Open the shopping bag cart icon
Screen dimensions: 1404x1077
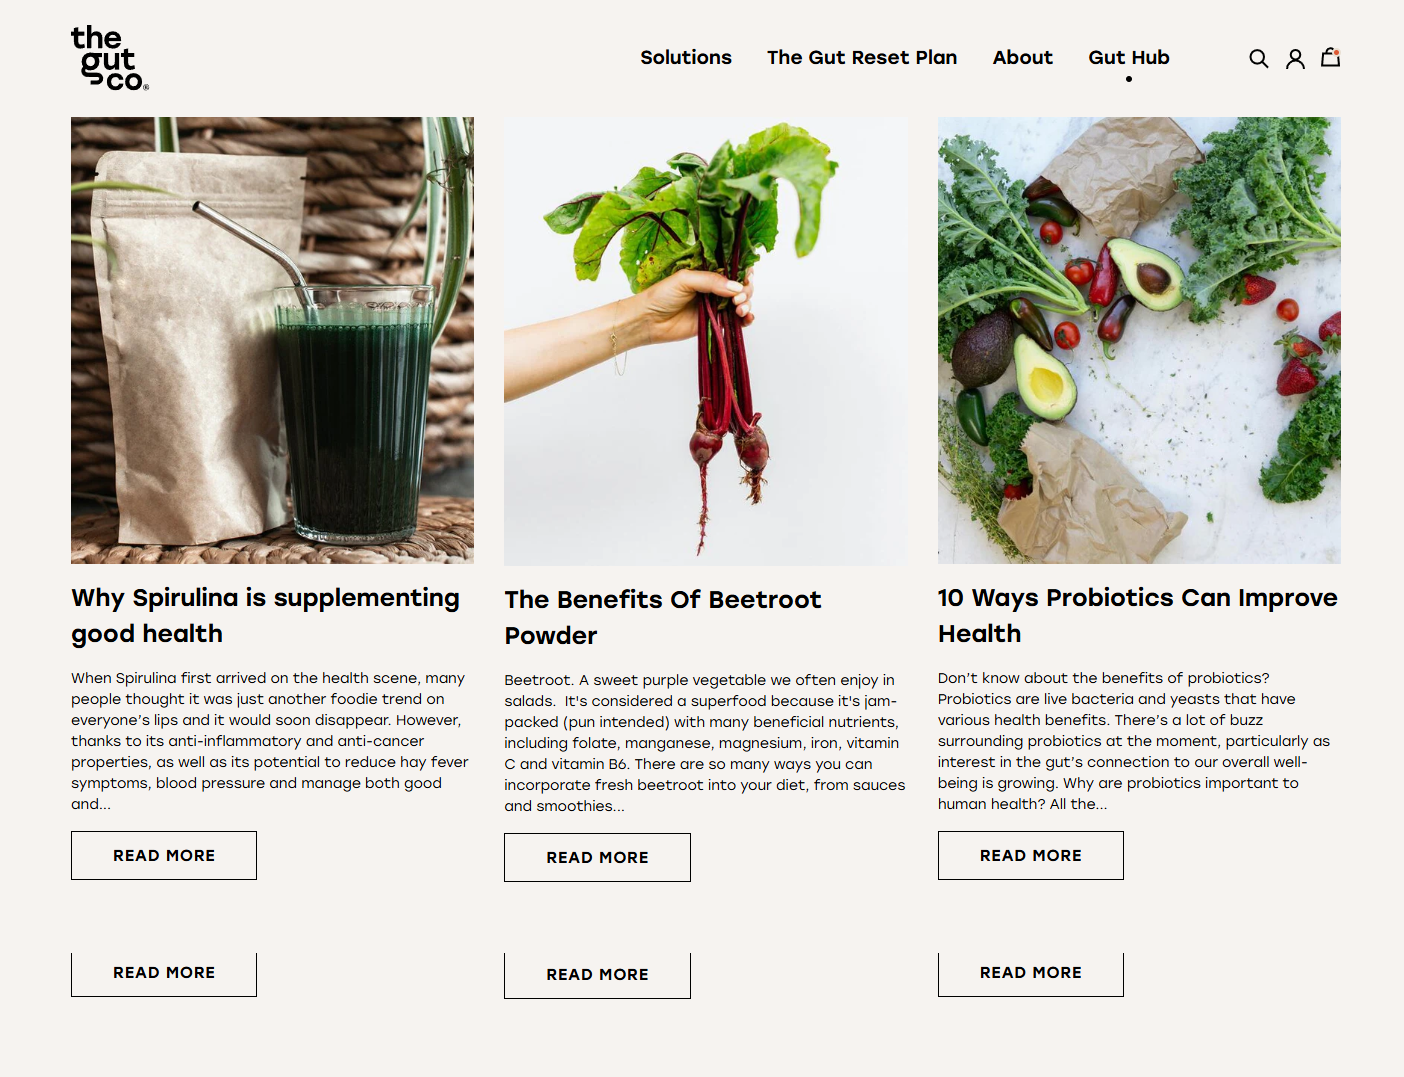click(1330, 58)
